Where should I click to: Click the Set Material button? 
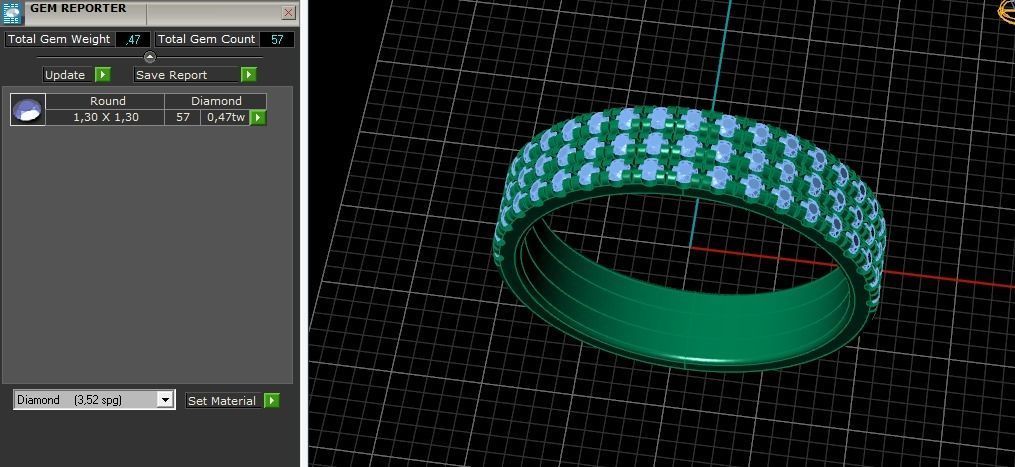tap(222, 401)
